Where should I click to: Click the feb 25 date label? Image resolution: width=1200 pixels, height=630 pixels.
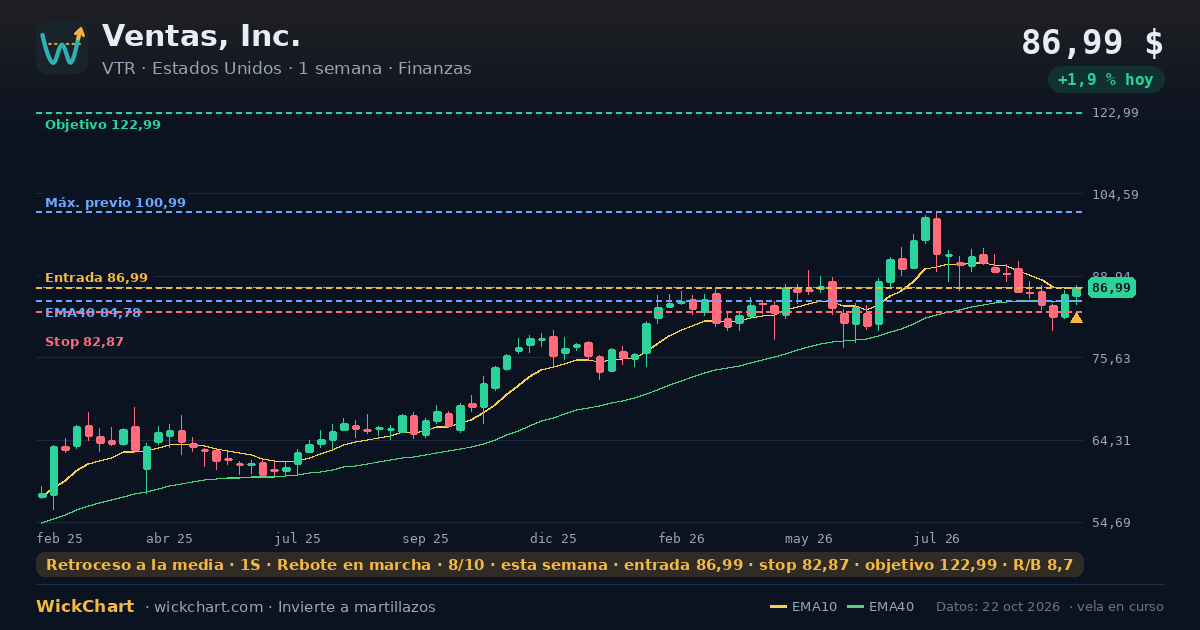[x=60, y=539]
